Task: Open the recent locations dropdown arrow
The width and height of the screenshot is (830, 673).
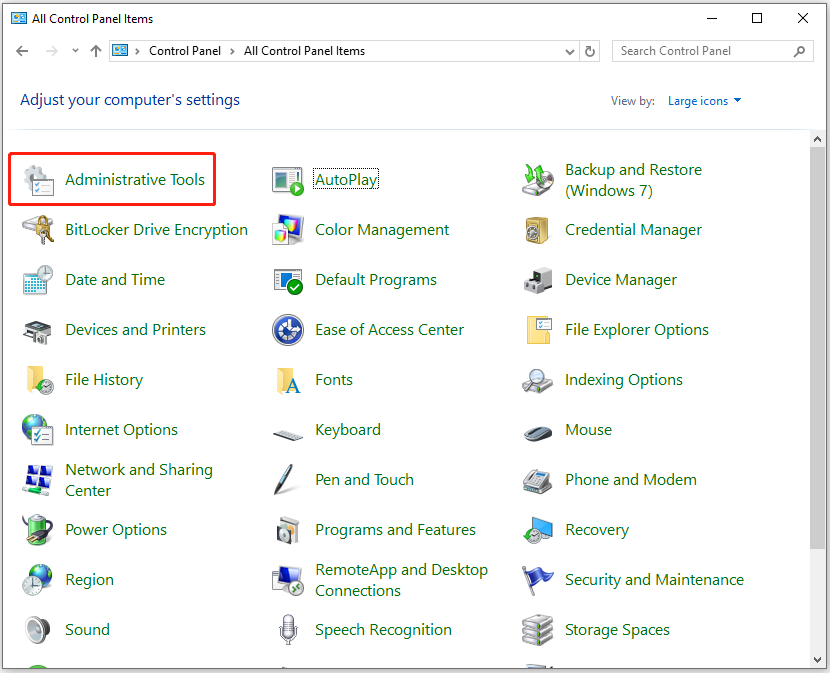Action: (x=75, y=51)
